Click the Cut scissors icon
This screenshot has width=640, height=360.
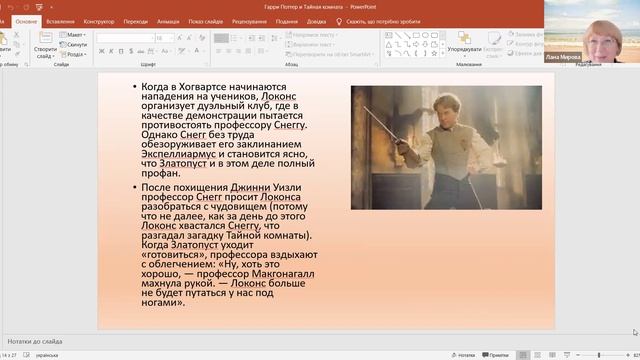tap(17, 35)
